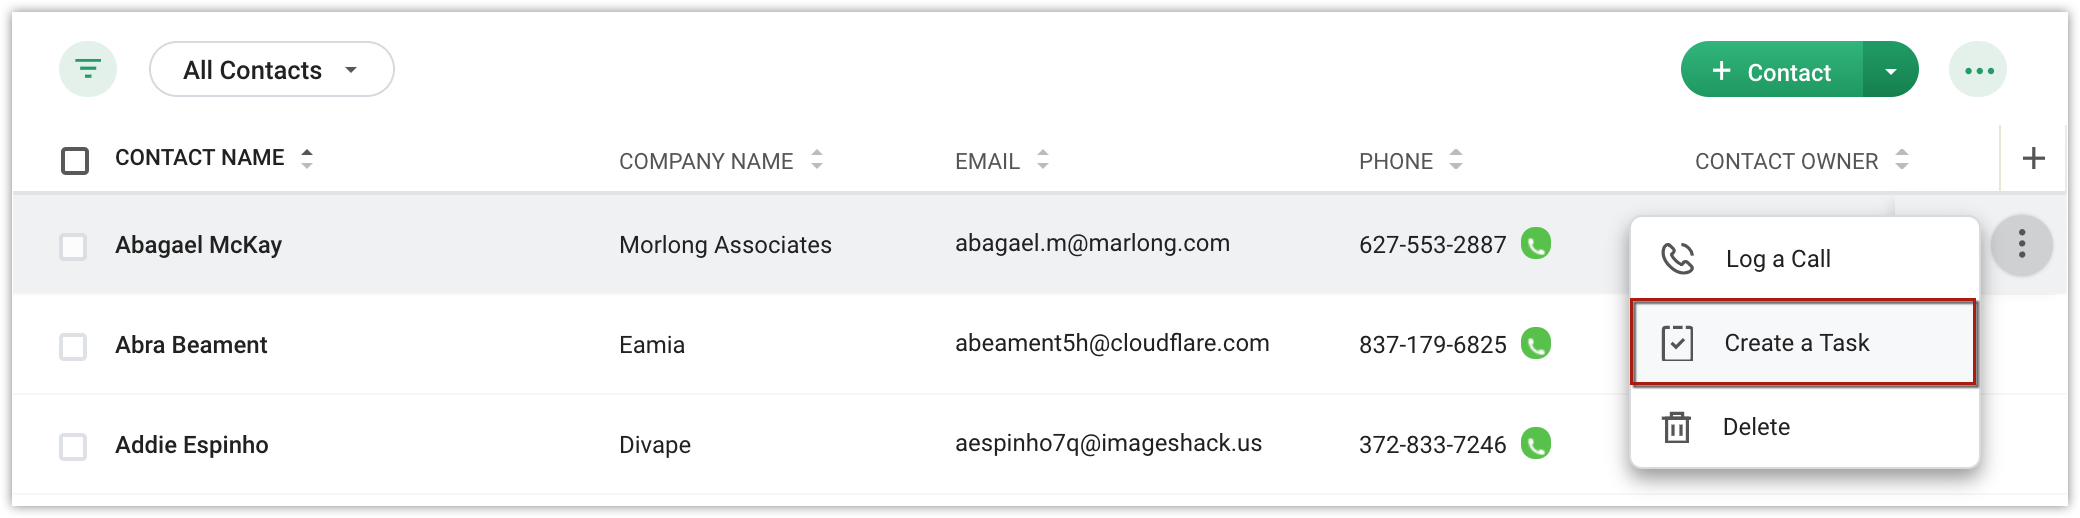Screen dimensions: 2080x518
Task: Sort the Email column
Action: (x=1042, y=160)
